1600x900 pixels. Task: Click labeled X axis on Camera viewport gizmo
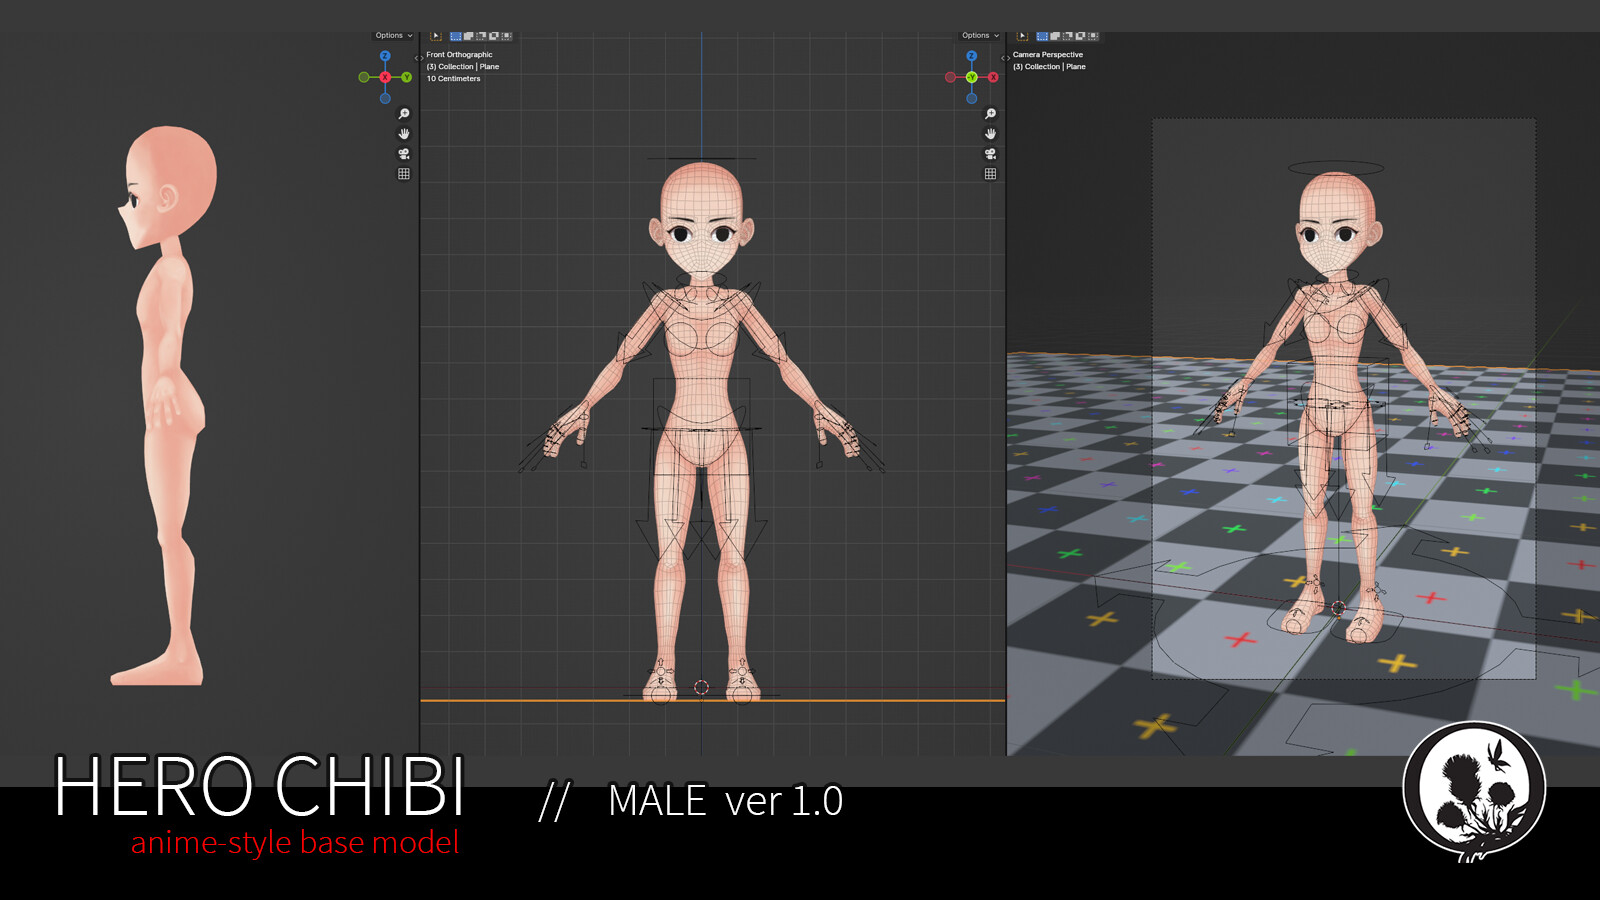point(993,77)
